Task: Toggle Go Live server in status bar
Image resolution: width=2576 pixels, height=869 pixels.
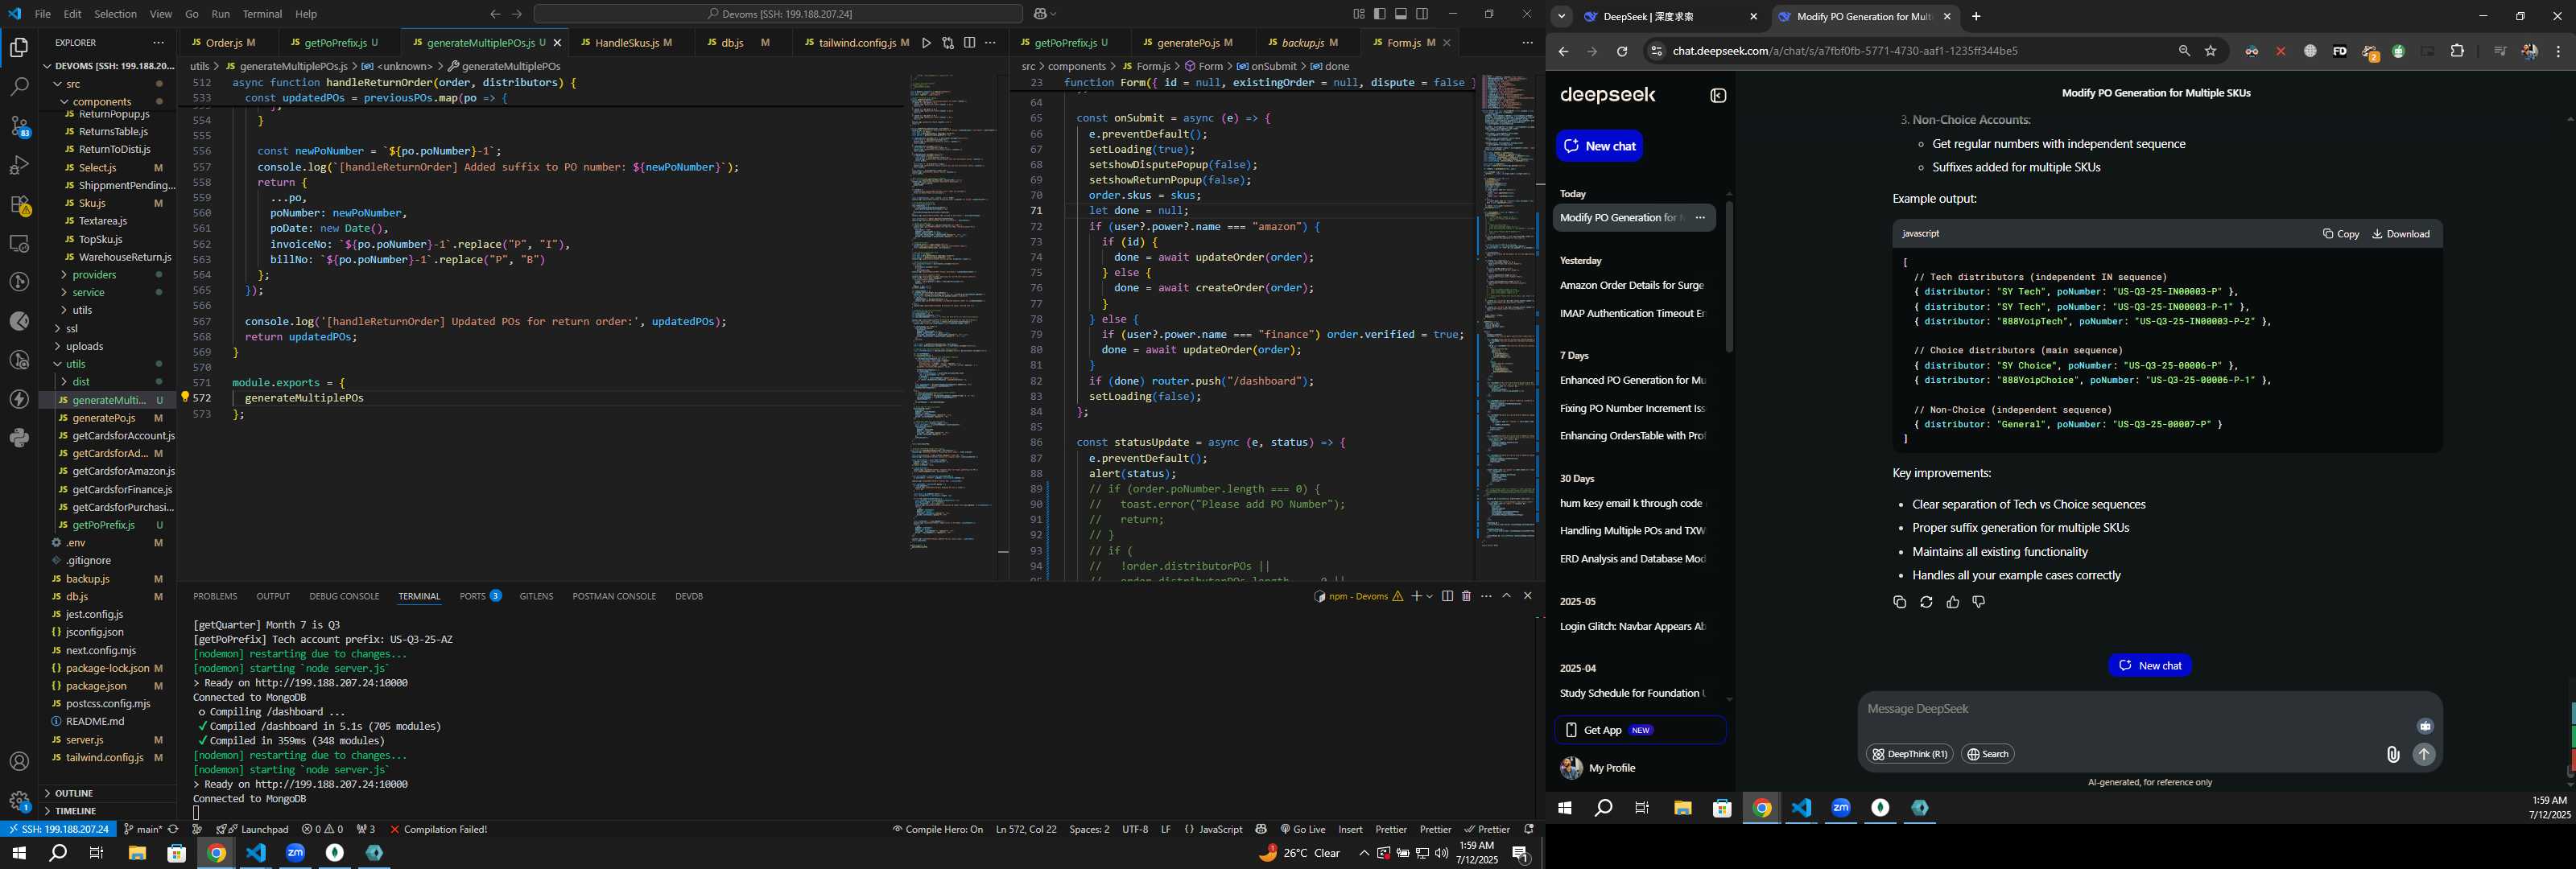Action: tap(1302, 829)
